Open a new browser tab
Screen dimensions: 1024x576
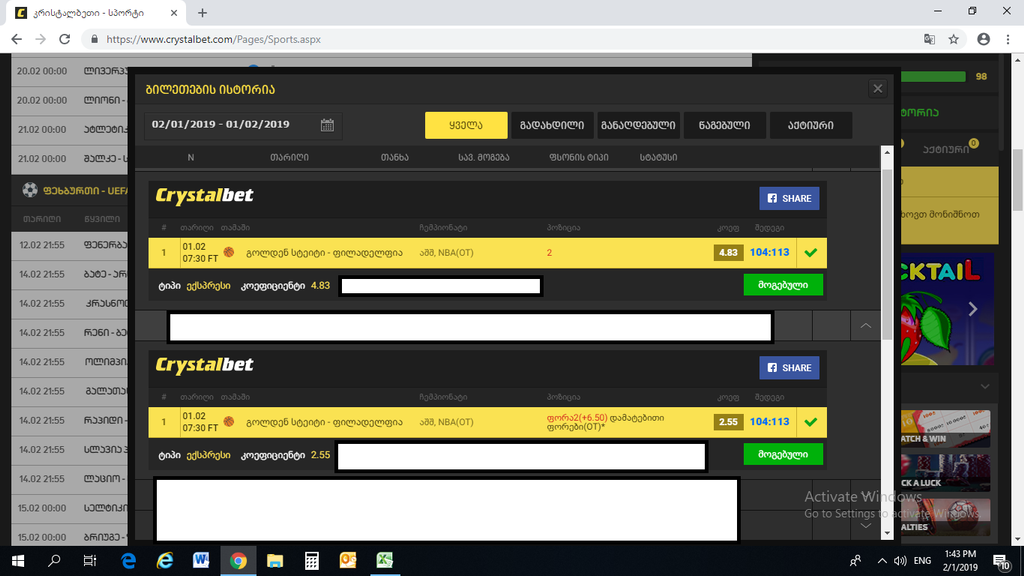(202, 13)
